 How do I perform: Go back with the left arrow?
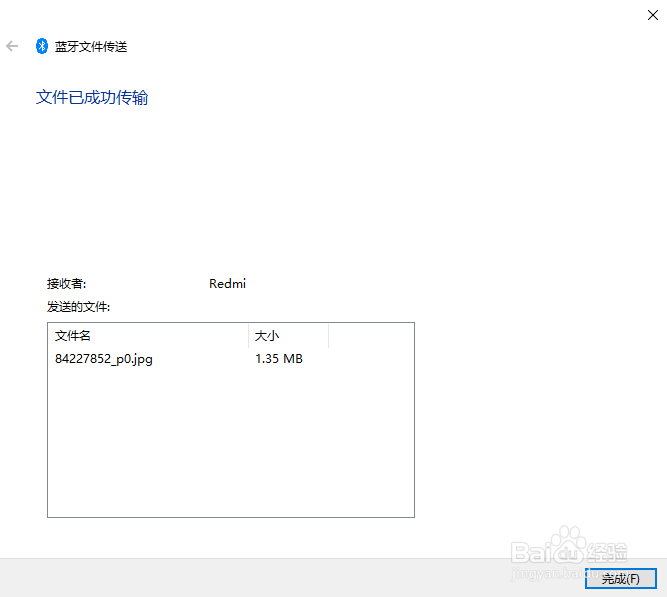(12, 46)
